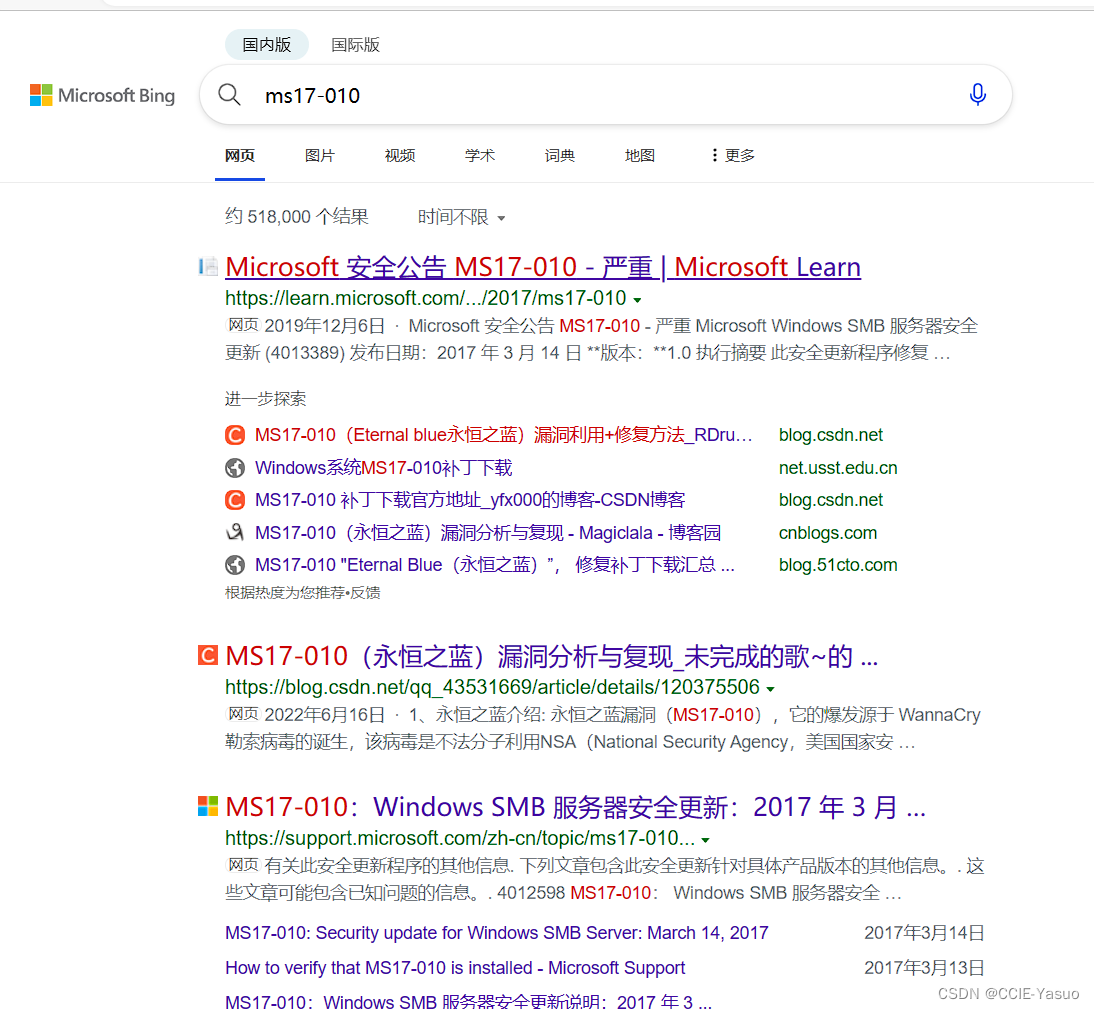Click the three-dot icon of 更多
Viewport: 1094px width, 1009px height.
(x=714, y=155)
